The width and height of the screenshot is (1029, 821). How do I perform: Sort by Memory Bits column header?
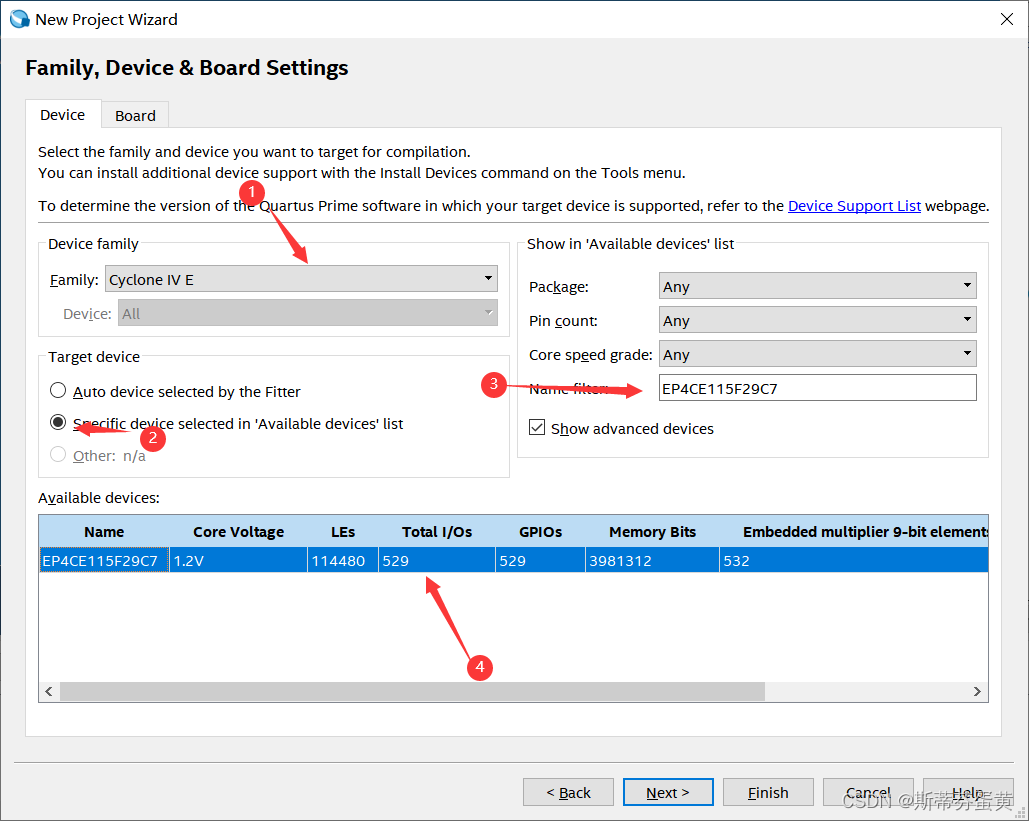click(652, 532)
